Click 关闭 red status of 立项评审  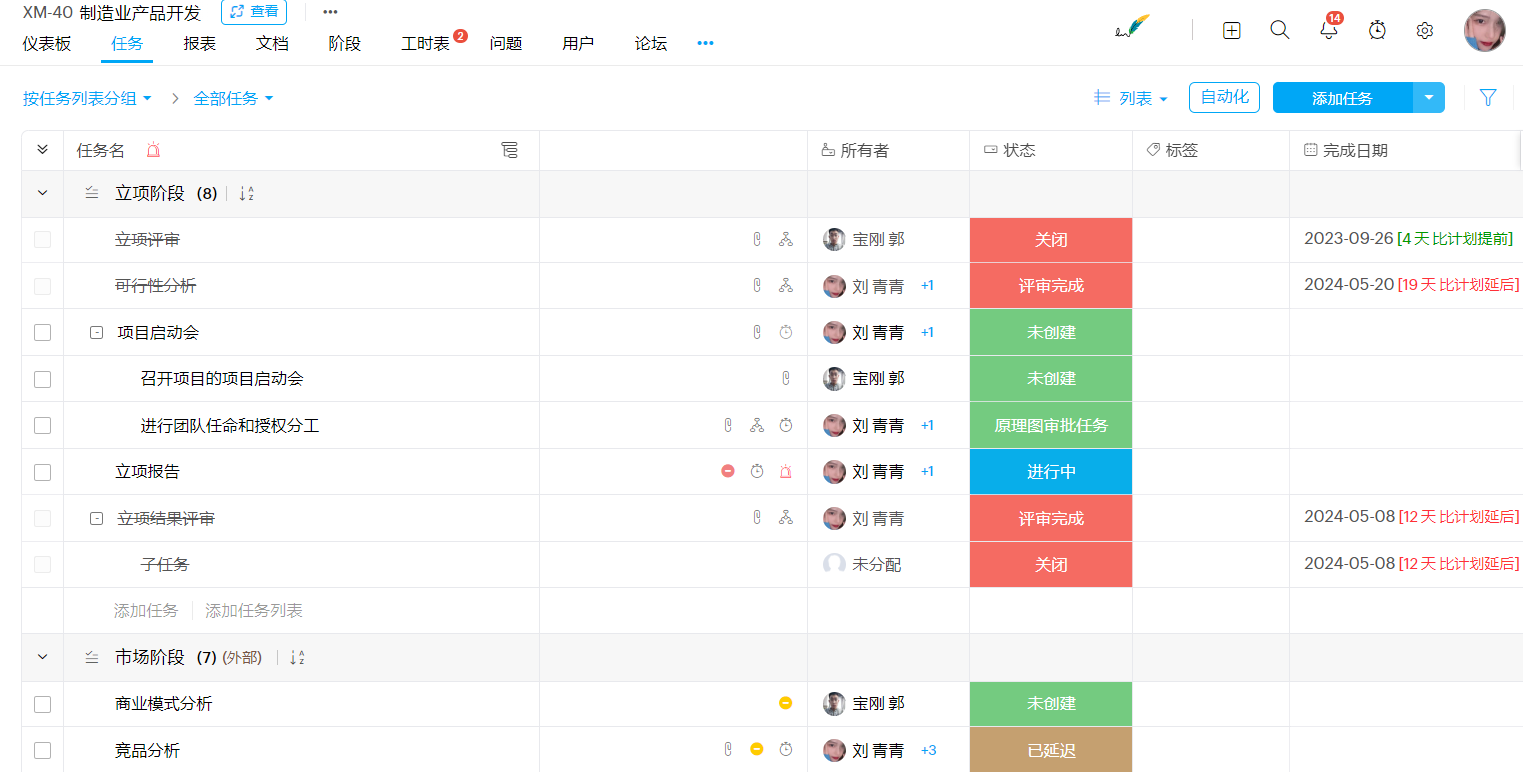pyautogui.click(x=1051, y=240)
